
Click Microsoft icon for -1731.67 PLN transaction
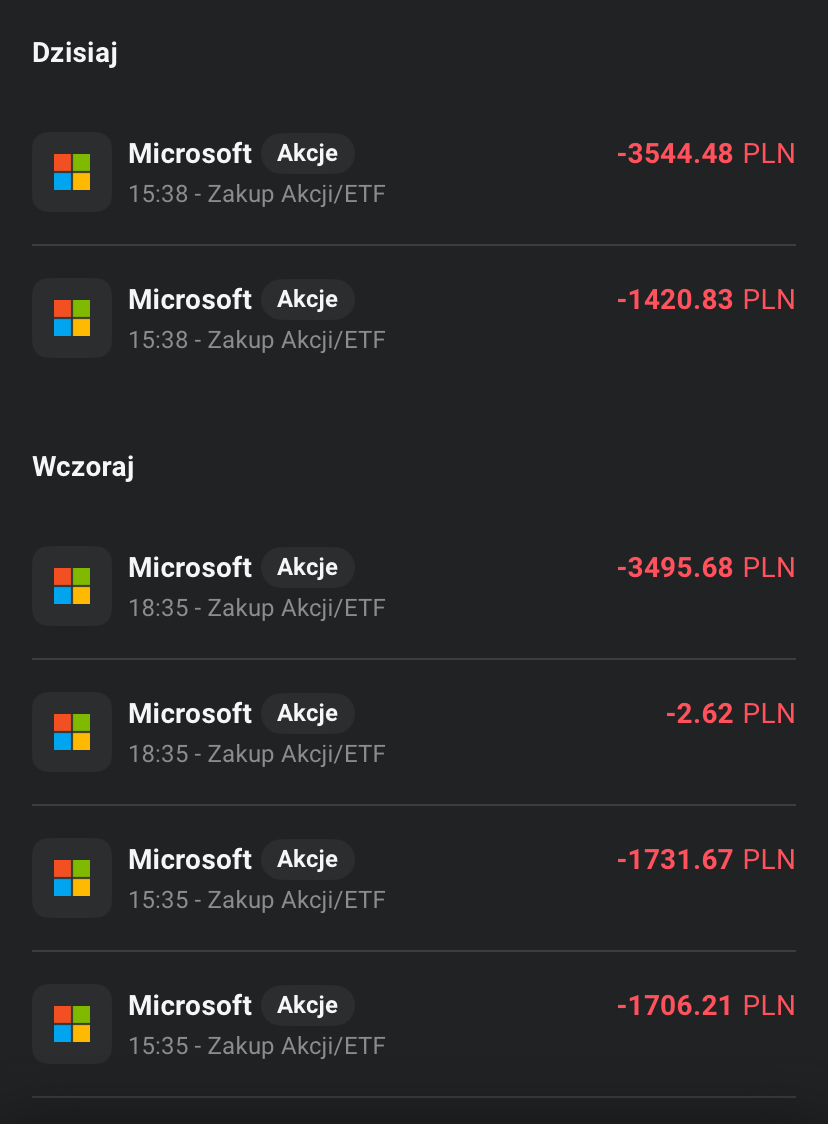[x=72, y=878]
